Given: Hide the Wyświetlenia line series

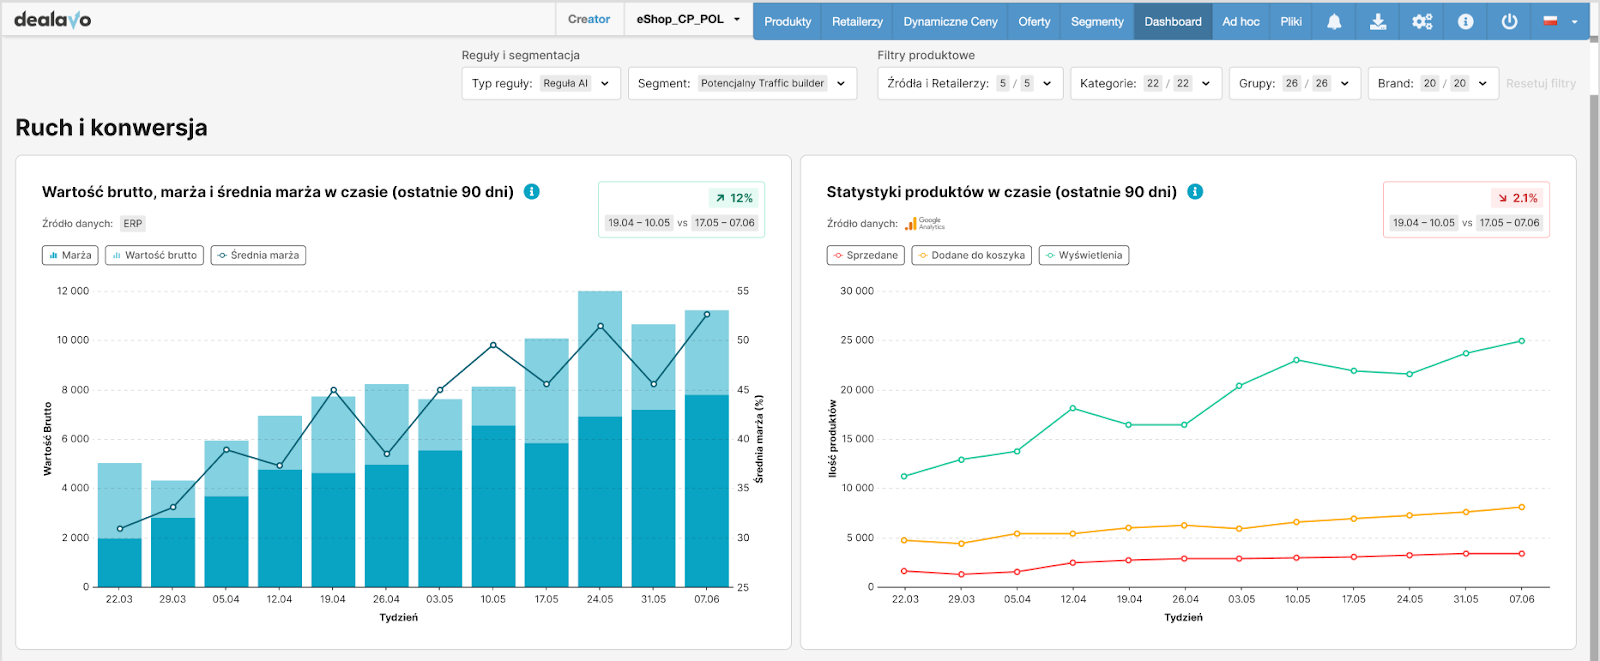Looking at the screenshot, I should coord(1083,256).
